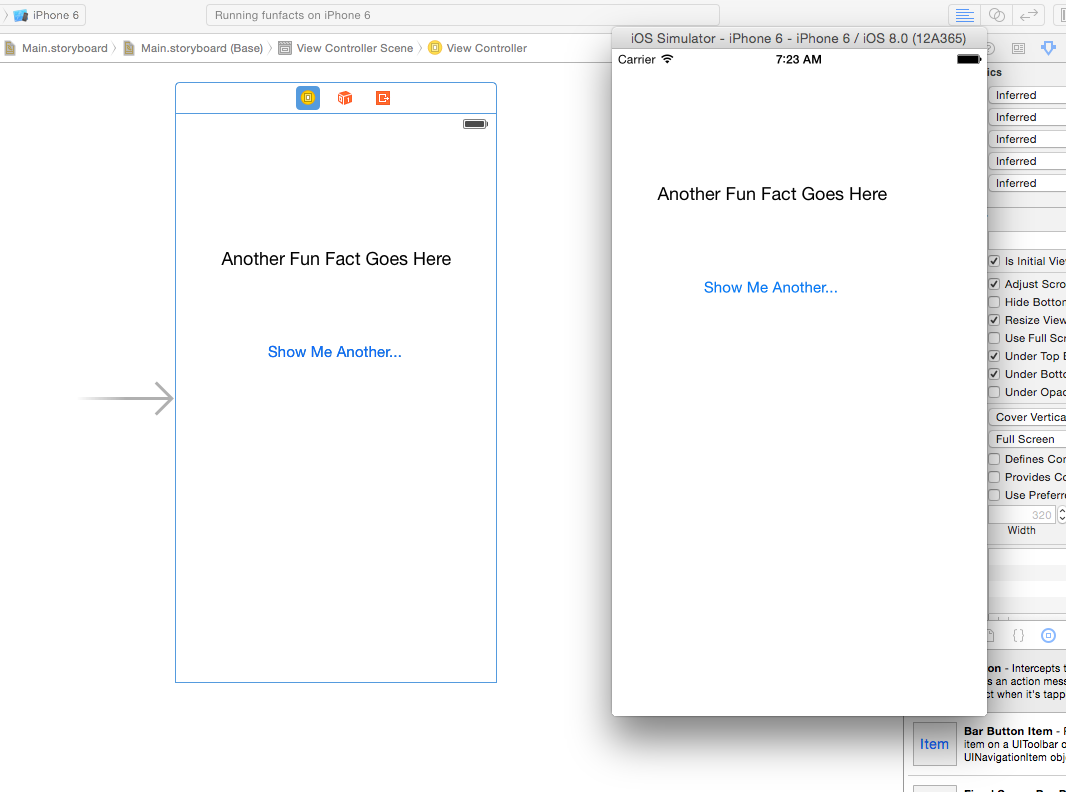Show the Object library
This screenshot has width=1066, height=792.
tap(1048, 635)
